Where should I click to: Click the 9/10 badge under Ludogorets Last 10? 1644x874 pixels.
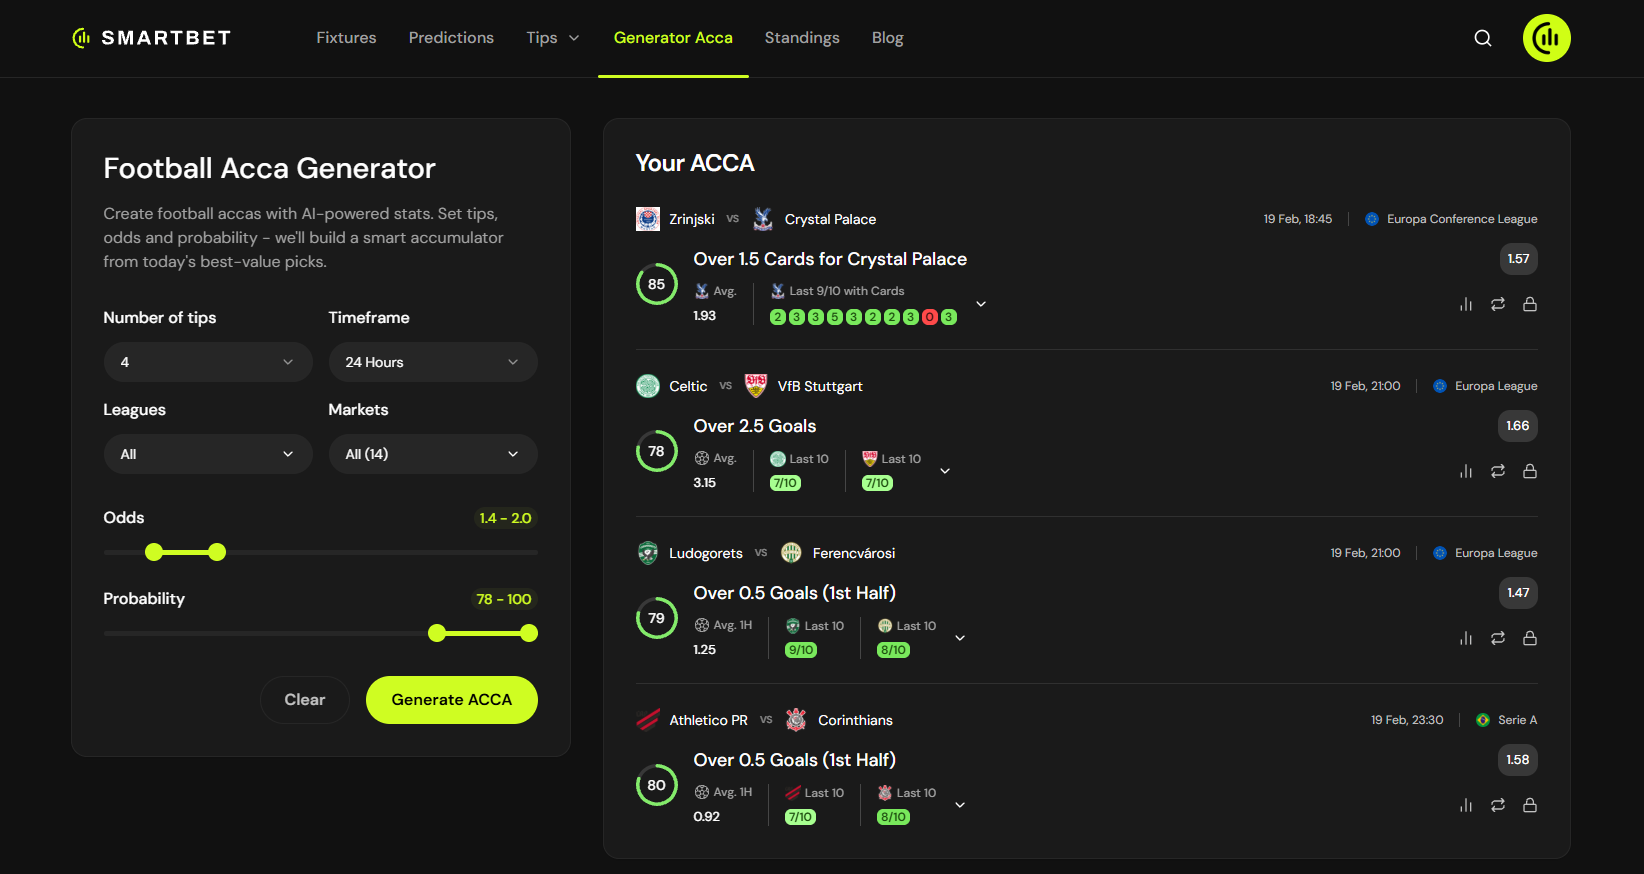(801, 650)
